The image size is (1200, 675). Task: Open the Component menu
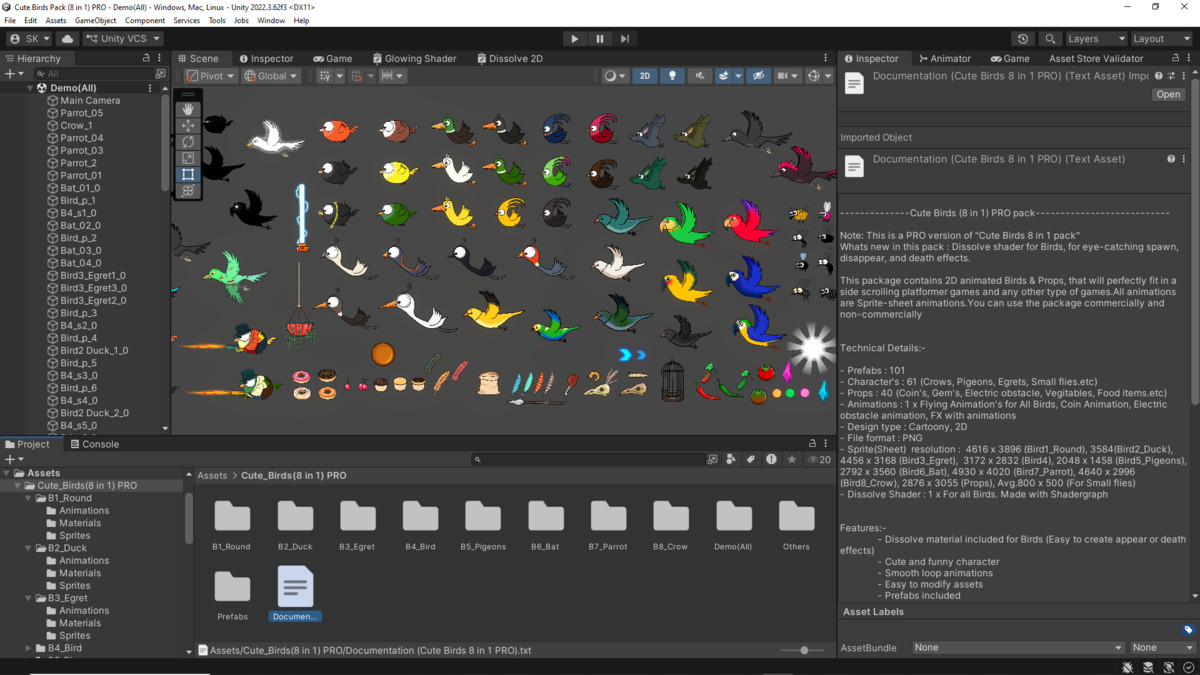145,20
